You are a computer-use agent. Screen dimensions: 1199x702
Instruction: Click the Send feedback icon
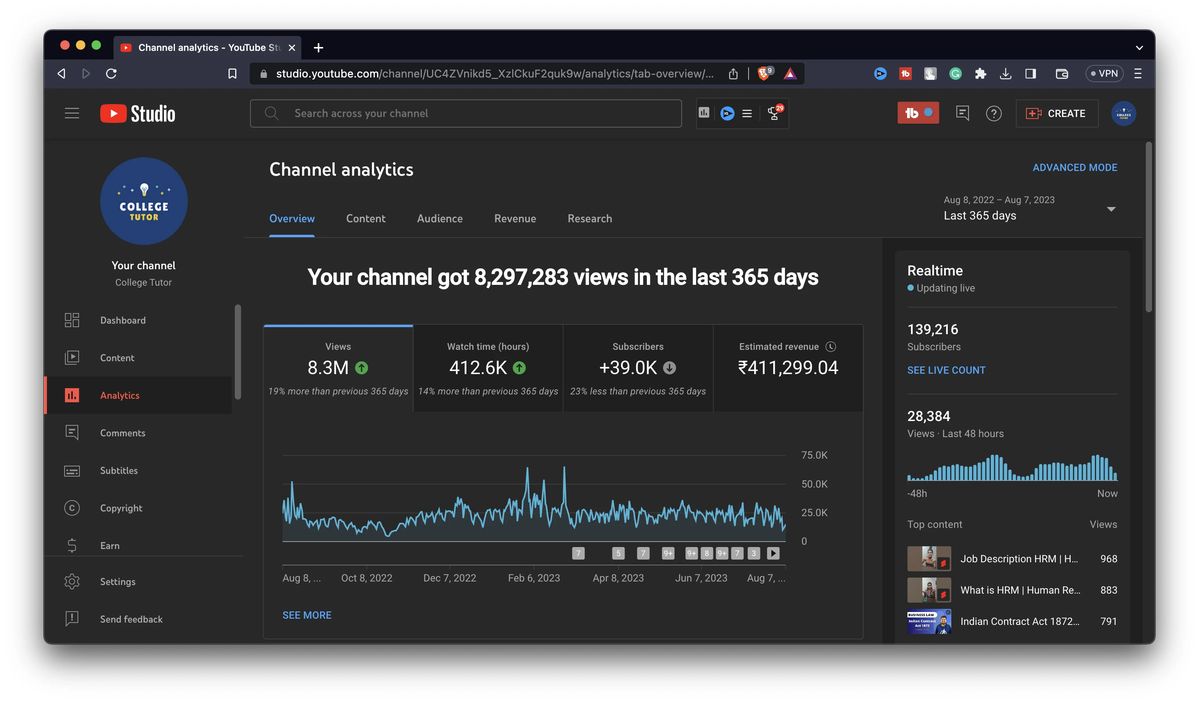point(71,618)
